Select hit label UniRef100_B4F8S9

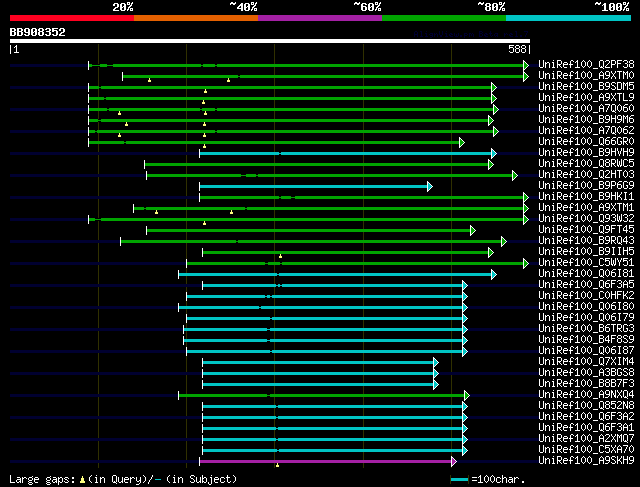[x=586, y=340]
